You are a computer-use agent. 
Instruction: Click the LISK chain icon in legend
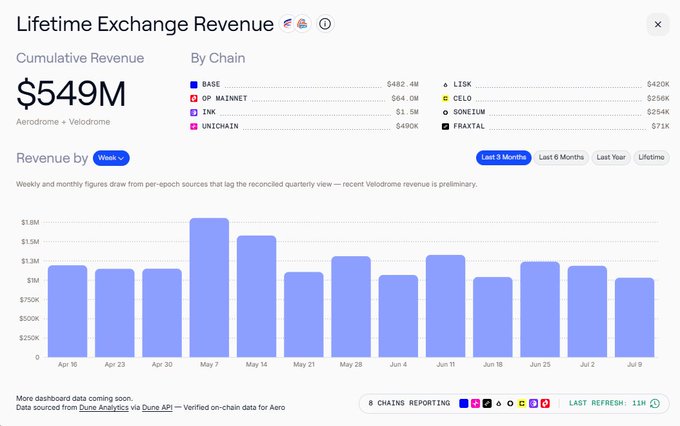click(445, 85)
